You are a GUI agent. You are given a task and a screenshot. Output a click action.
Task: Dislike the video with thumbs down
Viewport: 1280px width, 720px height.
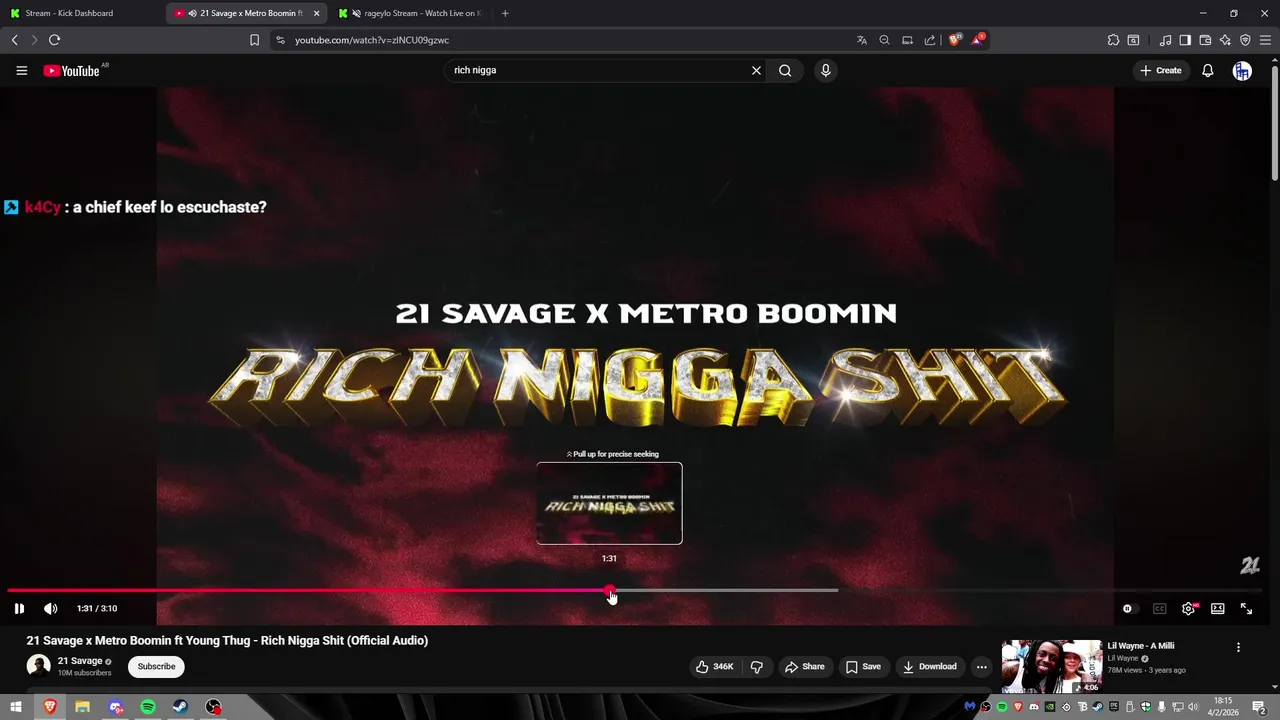tap(757, 667)
